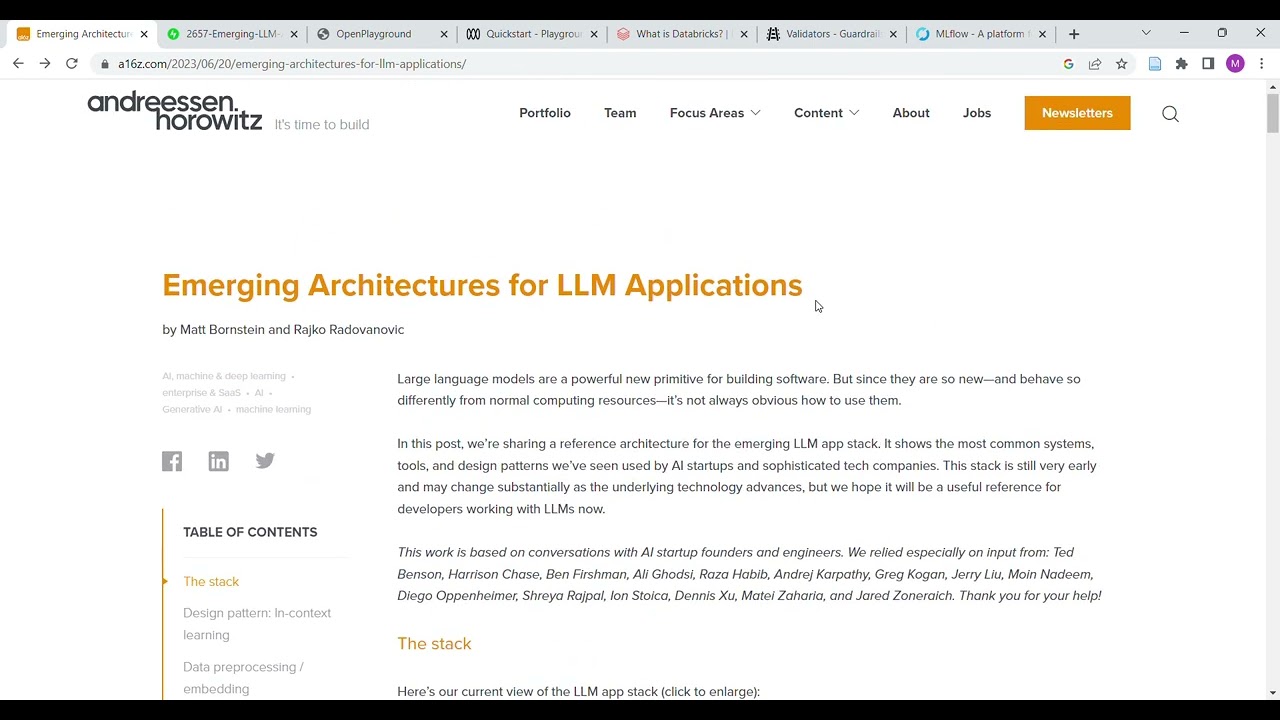
Task: Click the Andreessen Horowitz logo
Action: point(175,111)
